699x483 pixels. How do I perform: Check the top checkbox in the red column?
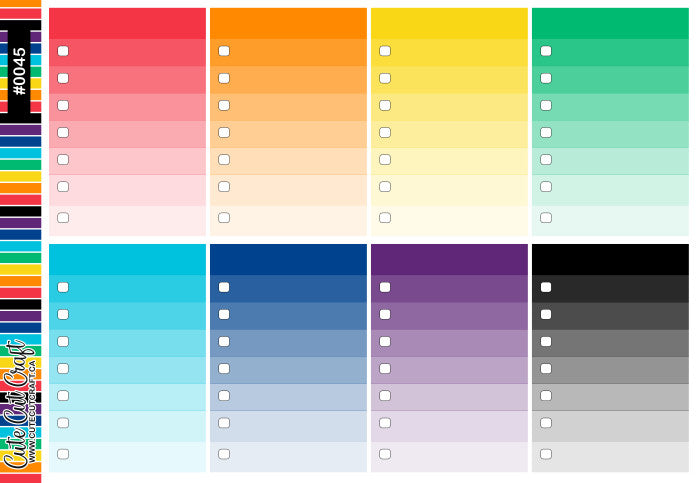(63, 51)
